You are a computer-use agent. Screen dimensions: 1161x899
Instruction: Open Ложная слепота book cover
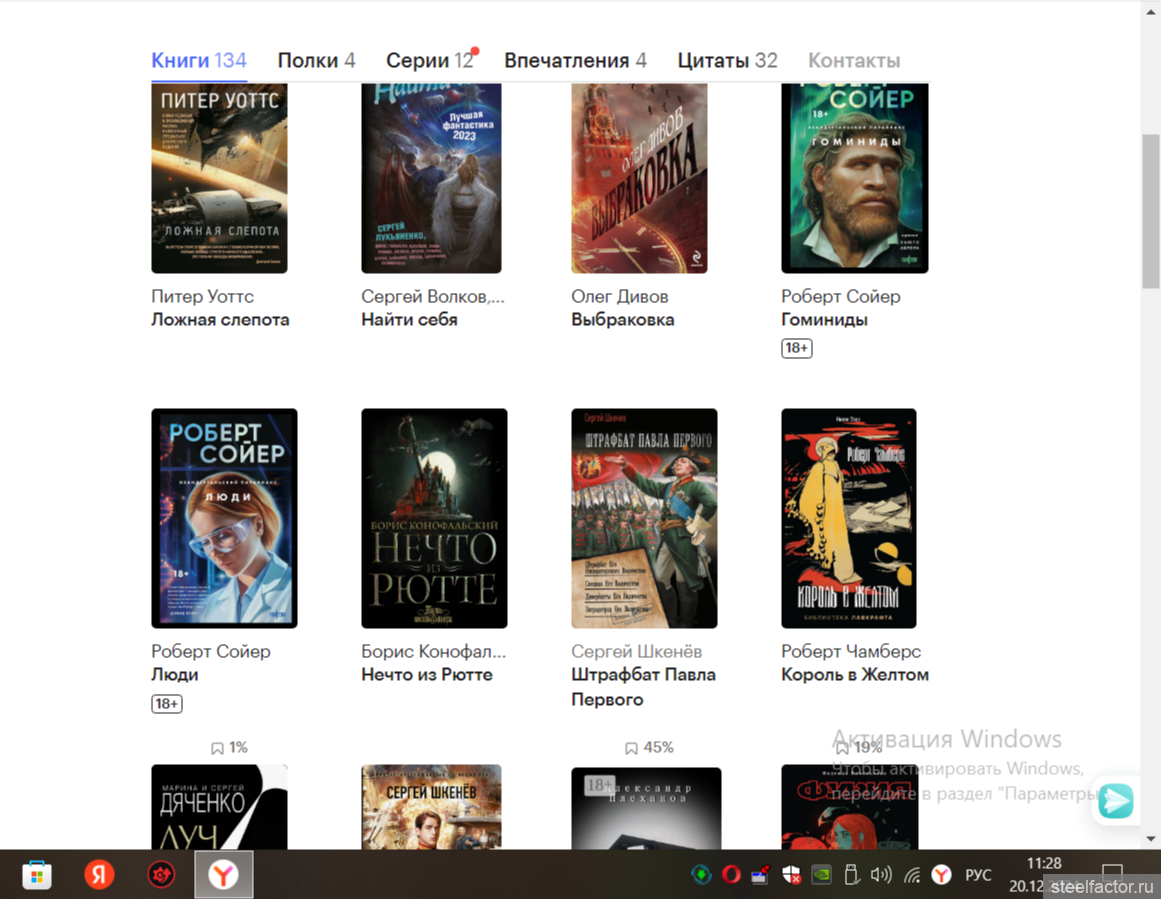click(219, 178)
